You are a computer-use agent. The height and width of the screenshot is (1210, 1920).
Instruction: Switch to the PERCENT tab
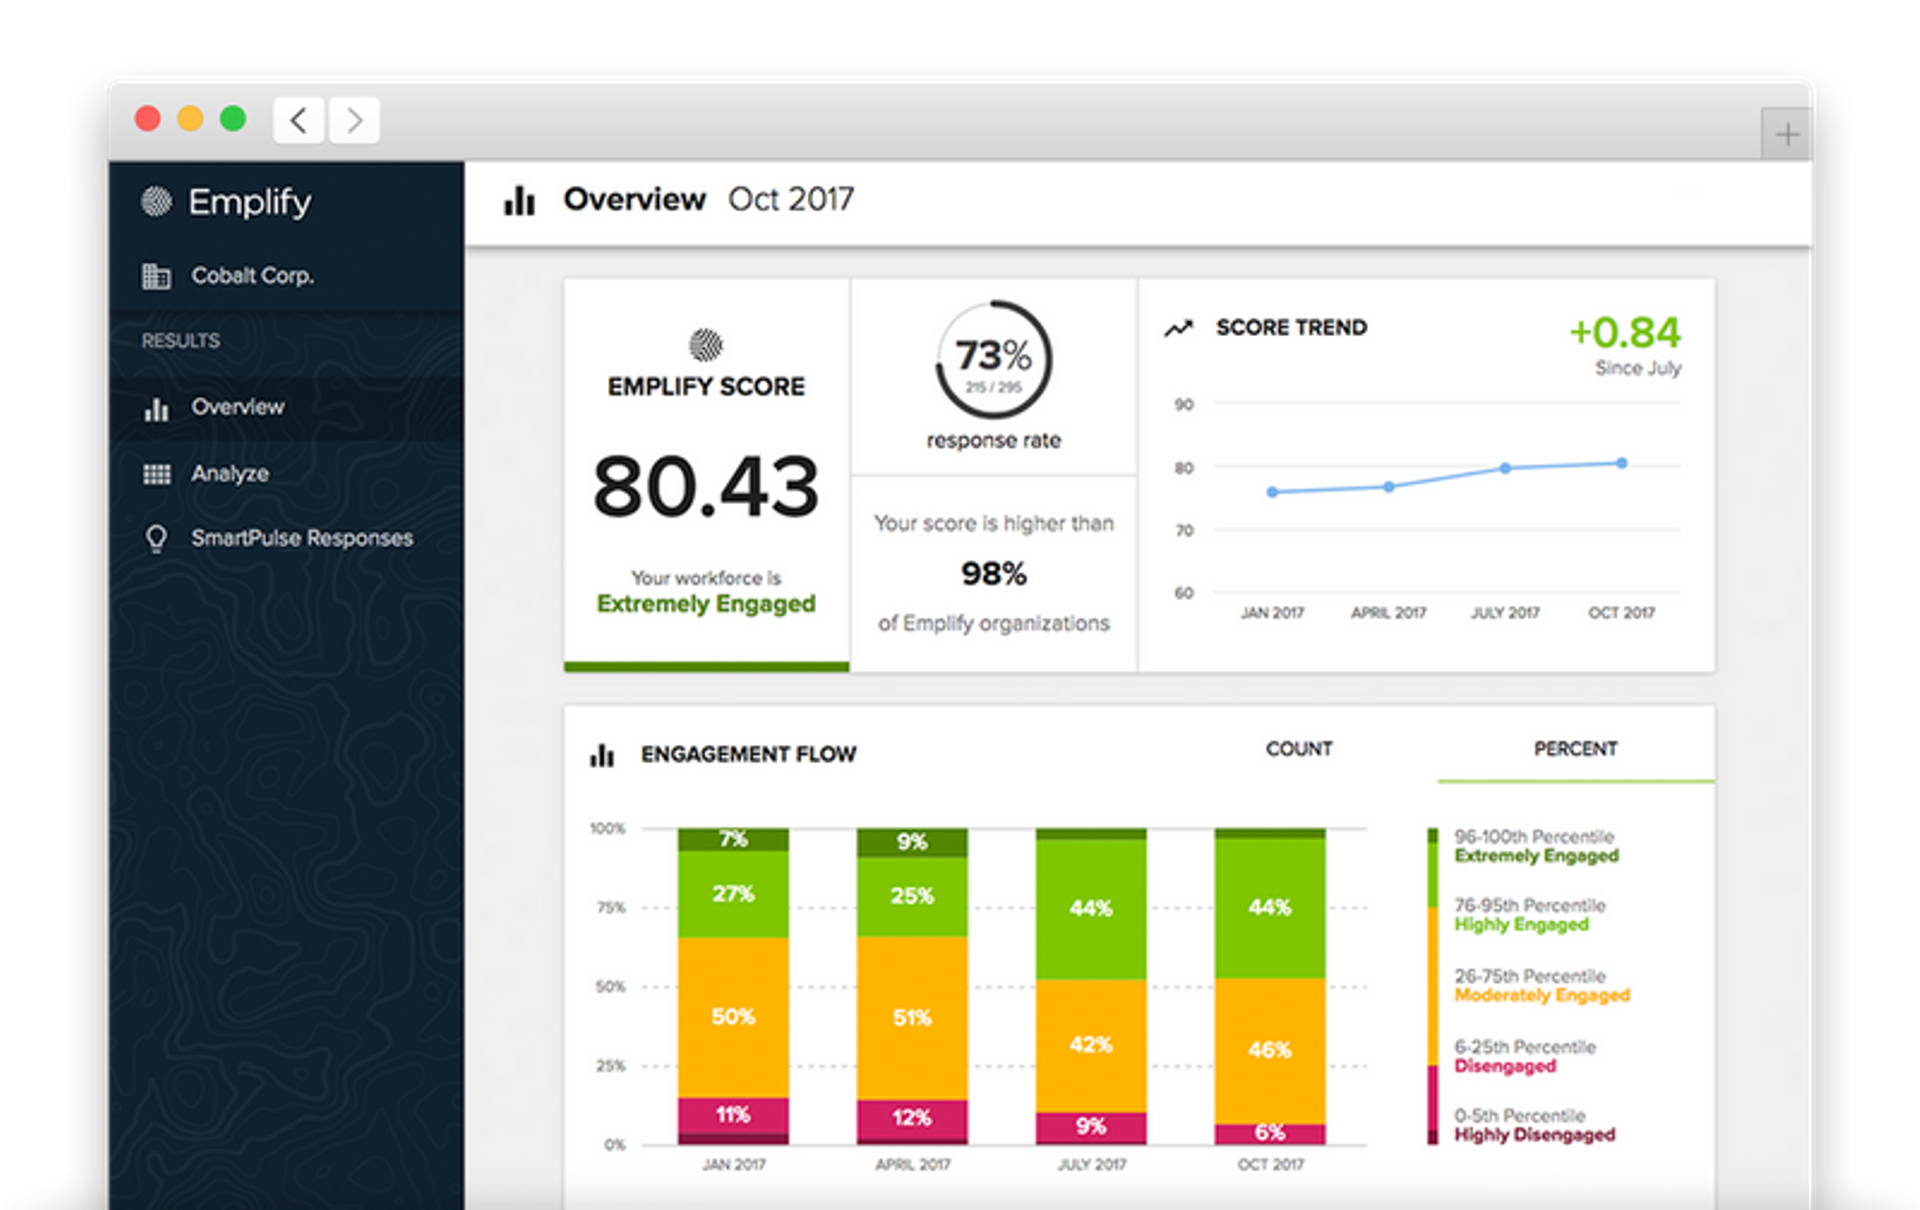point(1577,748)
